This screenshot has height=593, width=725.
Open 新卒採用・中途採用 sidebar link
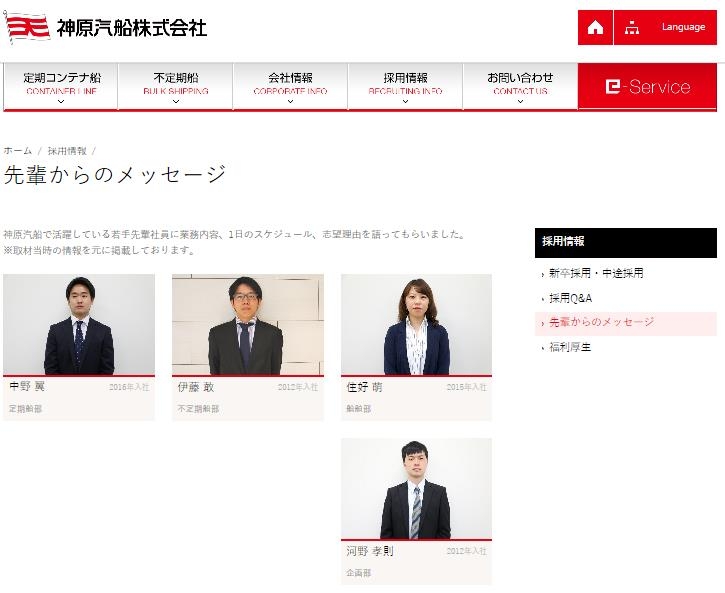pyautogui.click(x=596, y=273)
